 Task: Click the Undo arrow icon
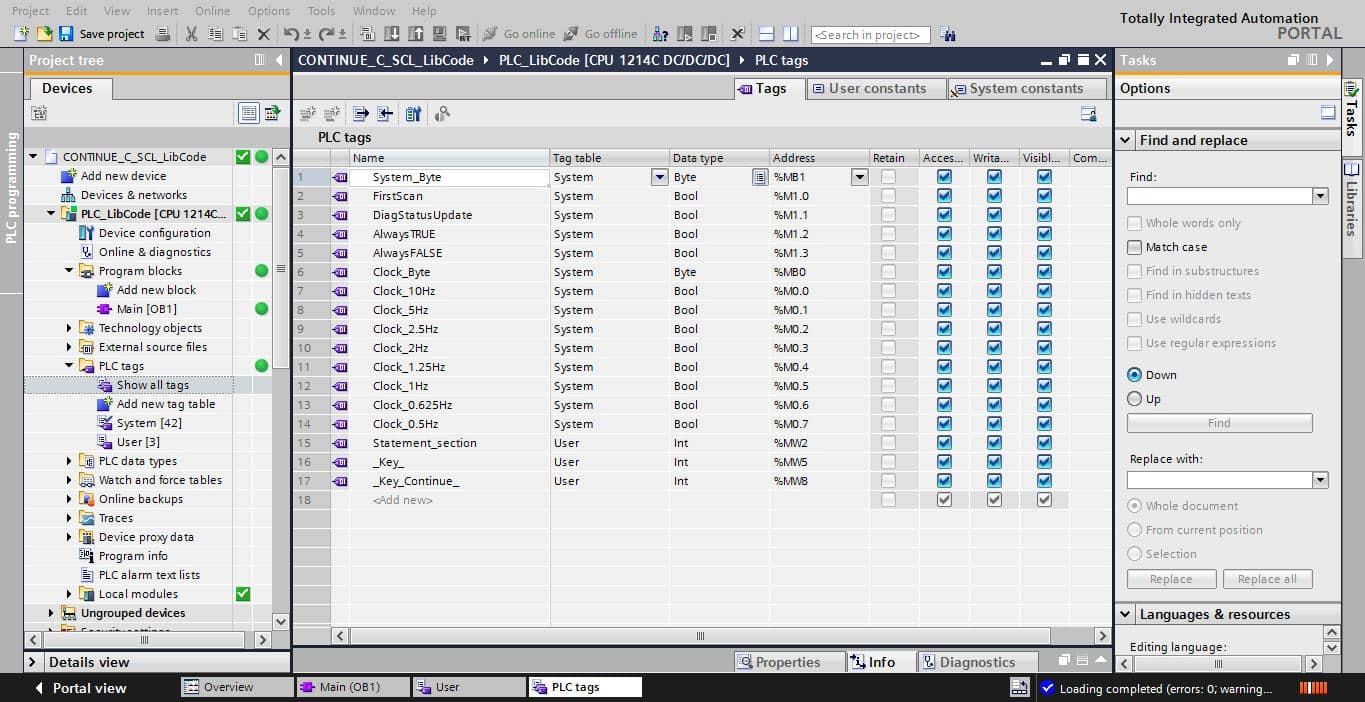click(x=290, y=34)
